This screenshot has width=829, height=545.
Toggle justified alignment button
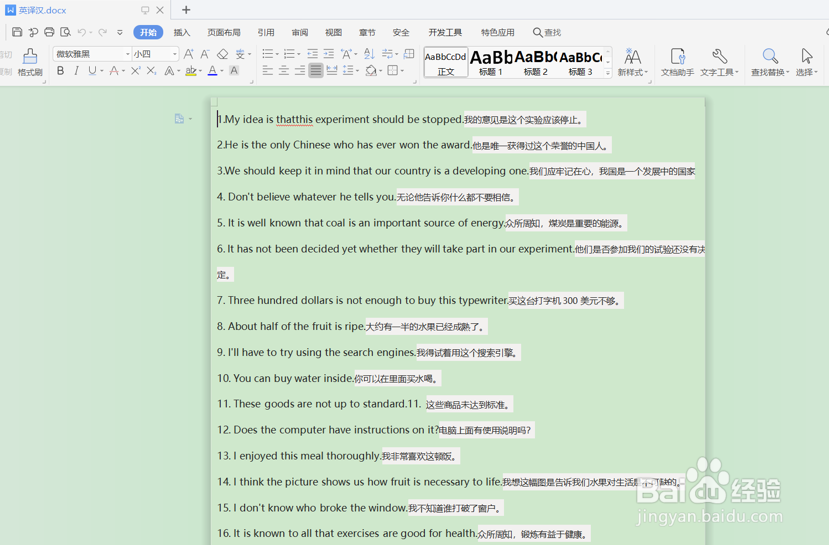click(x=316, y=70)
